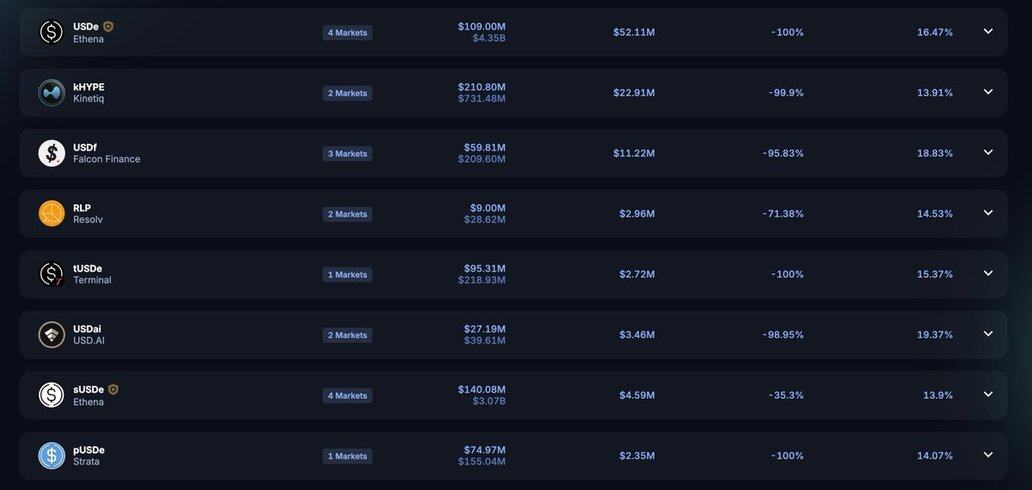
Task: Expand the USDai row chevron
Action: pos(988,334)
